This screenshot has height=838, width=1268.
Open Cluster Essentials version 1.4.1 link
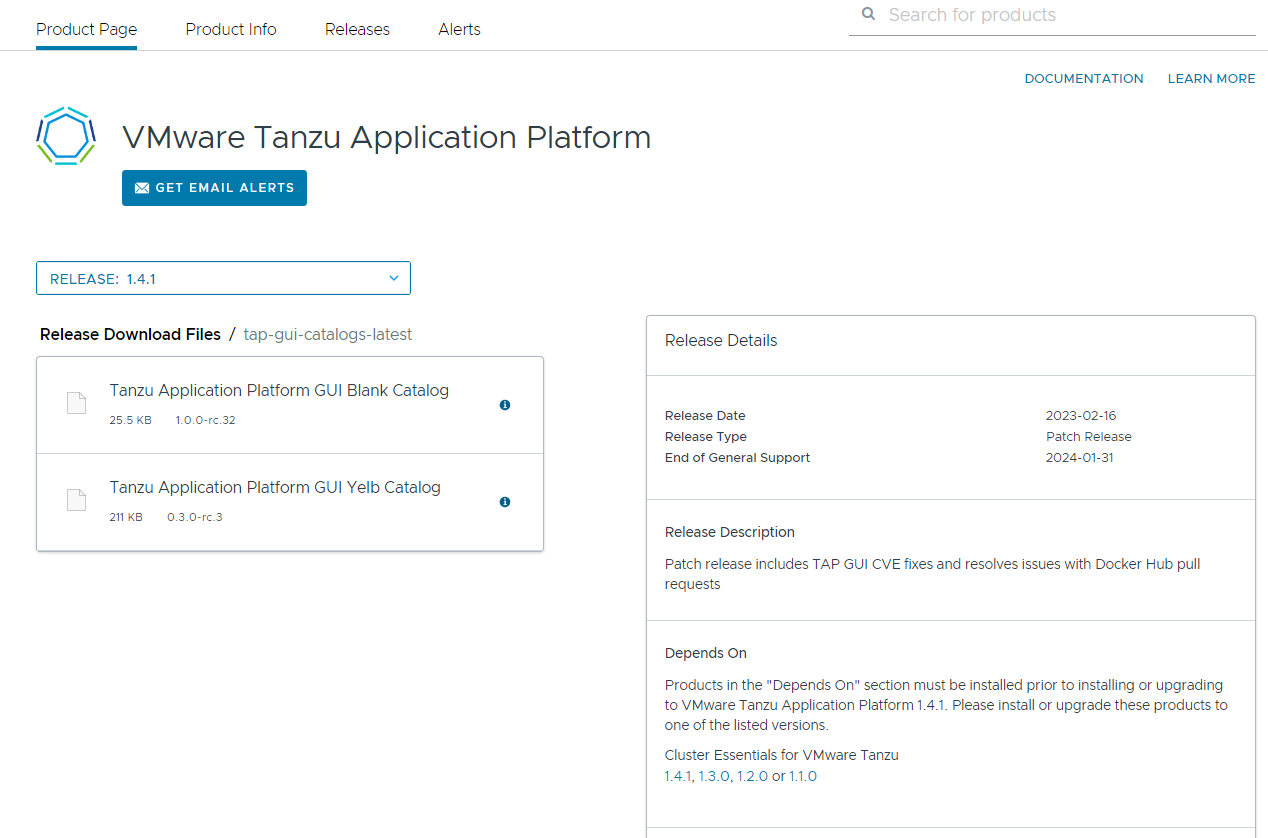pyautogui.click(x=677, y=776)
